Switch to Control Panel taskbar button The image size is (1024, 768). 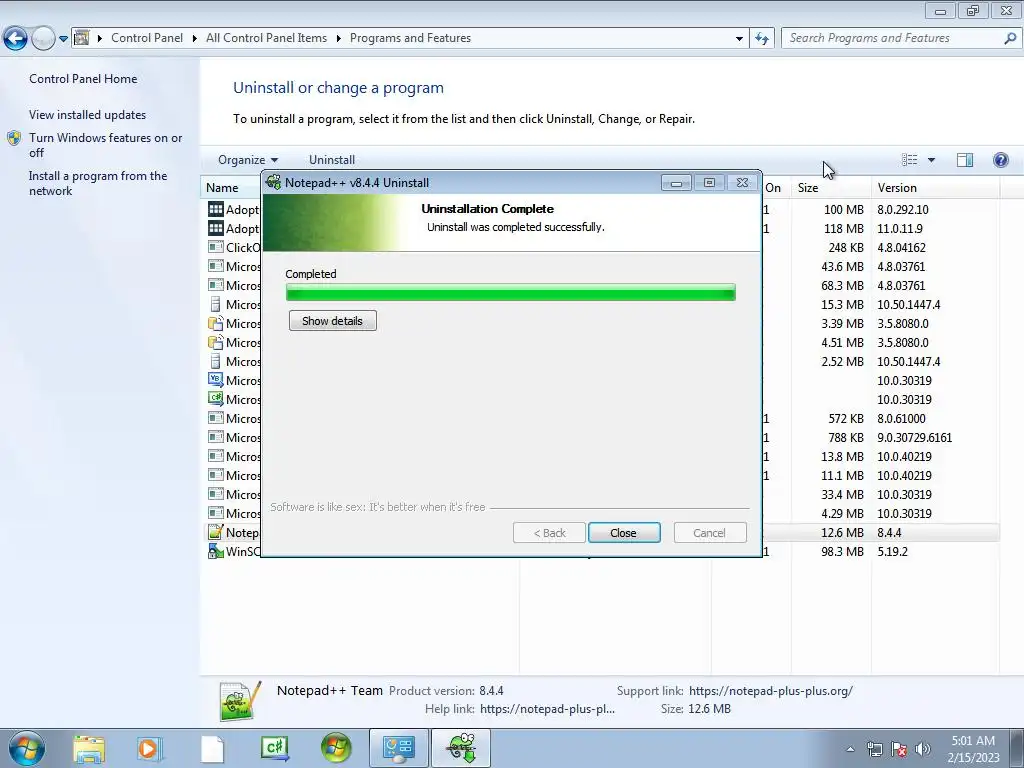tap(399, 748)
